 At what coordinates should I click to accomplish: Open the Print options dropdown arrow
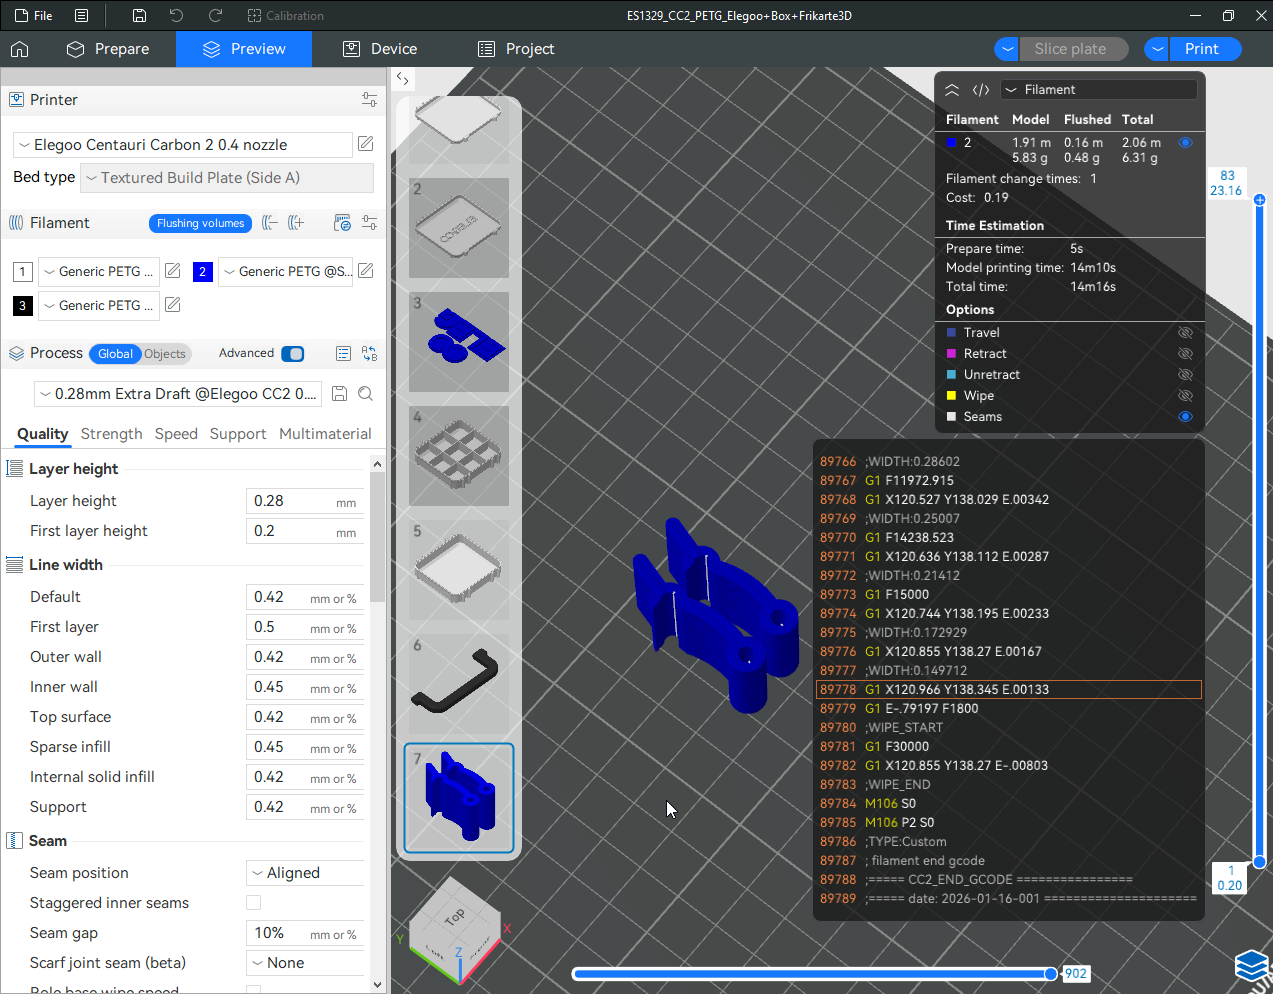pyautogui.click(x=1157, y=49)
